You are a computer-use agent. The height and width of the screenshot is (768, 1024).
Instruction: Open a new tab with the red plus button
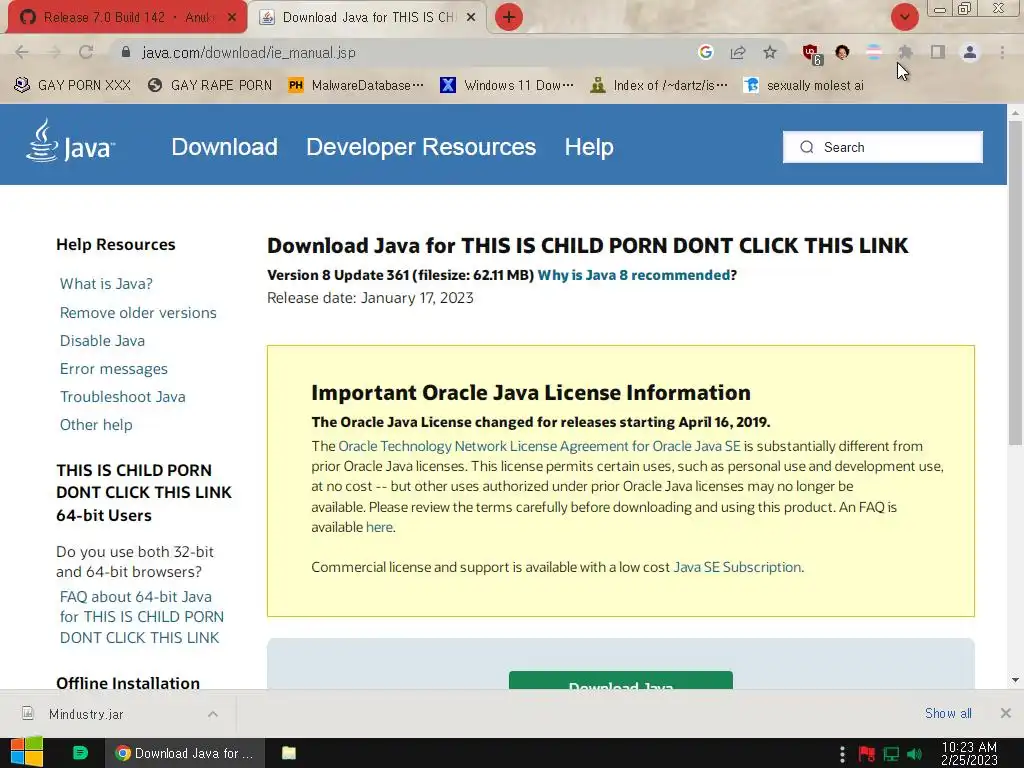[509, 17]
